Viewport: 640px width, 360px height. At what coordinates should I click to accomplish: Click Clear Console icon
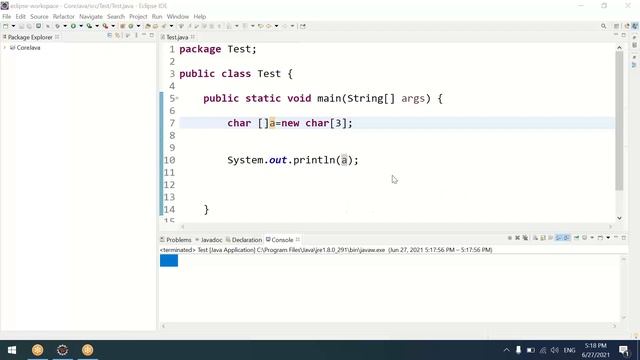point(535,238)
